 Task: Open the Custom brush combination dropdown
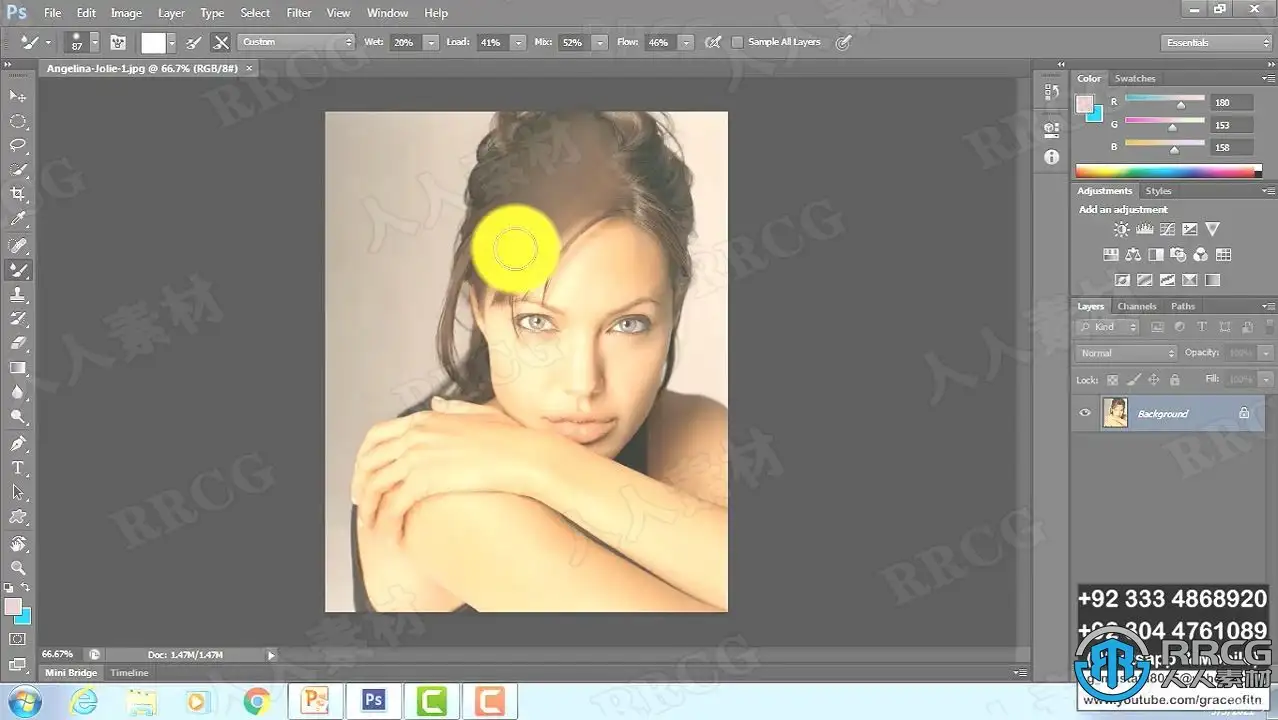point(296,42)
